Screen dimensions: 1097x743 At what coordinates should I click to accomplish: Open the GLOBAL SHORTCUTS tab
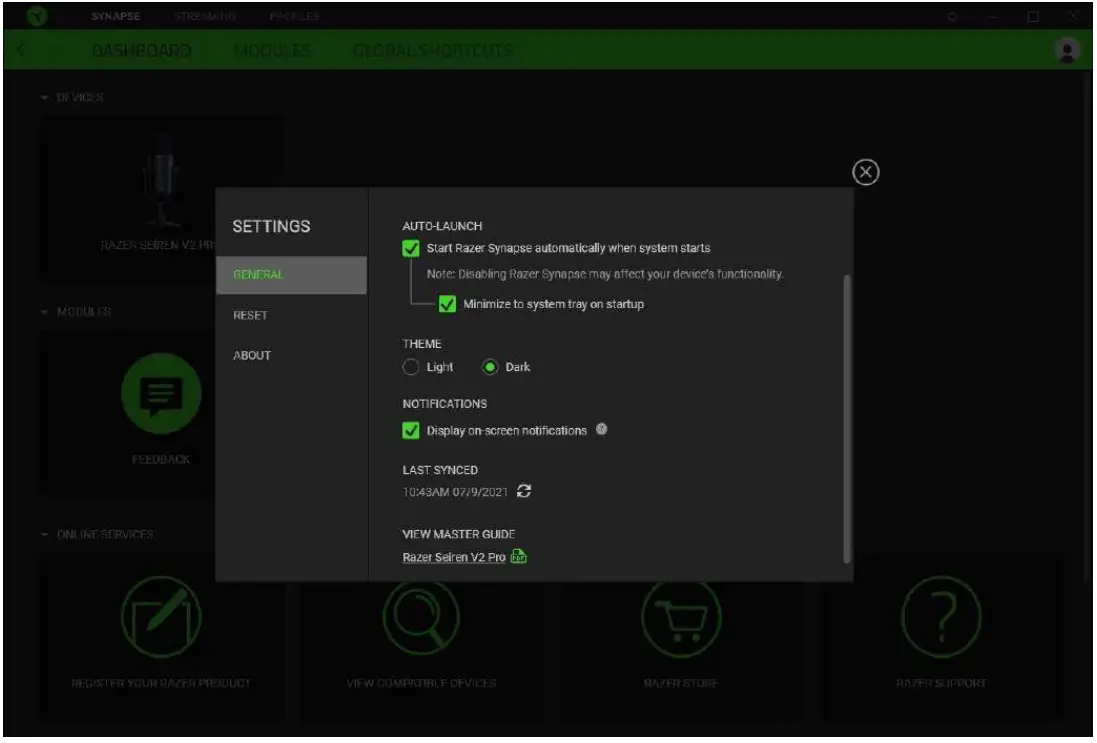point(433,50)
